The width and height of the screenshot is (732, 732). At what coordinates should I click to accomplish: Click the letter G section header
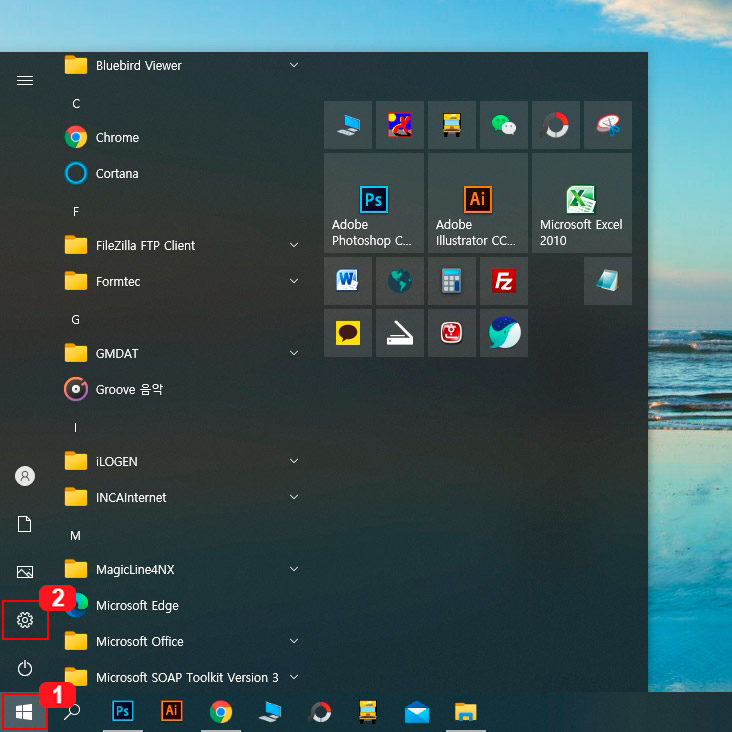tap(76, 320)
